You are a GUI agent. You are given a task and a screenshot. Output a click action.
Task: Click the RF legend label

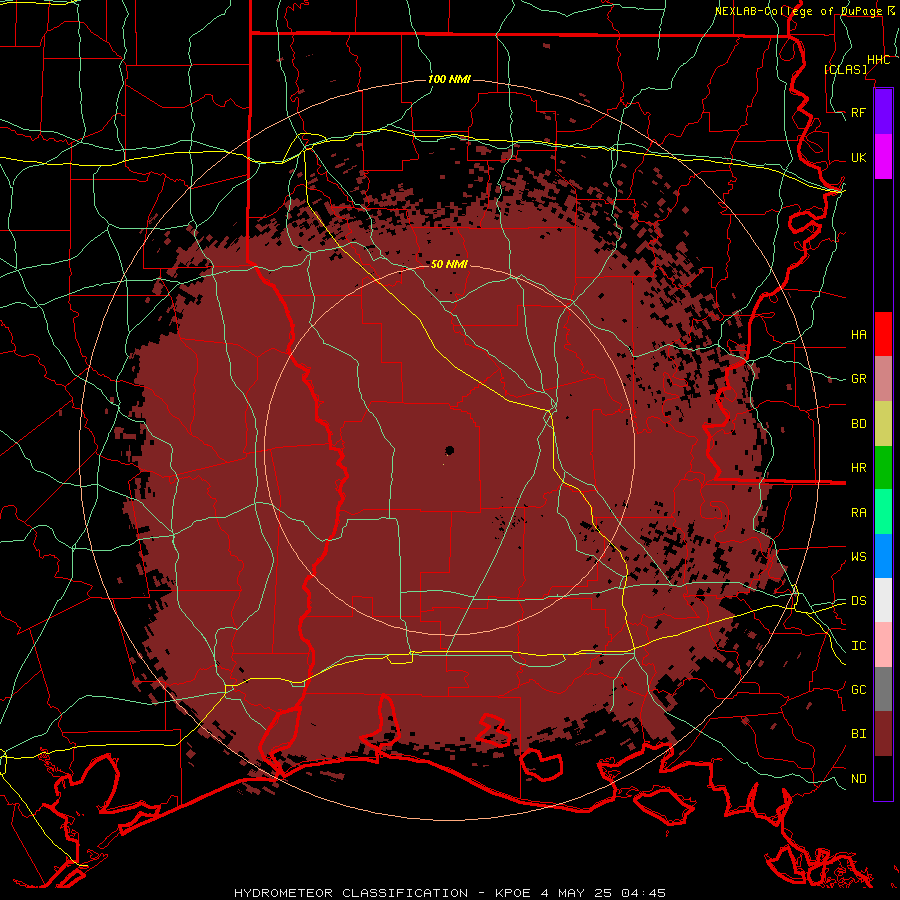(x=859, y=112)
